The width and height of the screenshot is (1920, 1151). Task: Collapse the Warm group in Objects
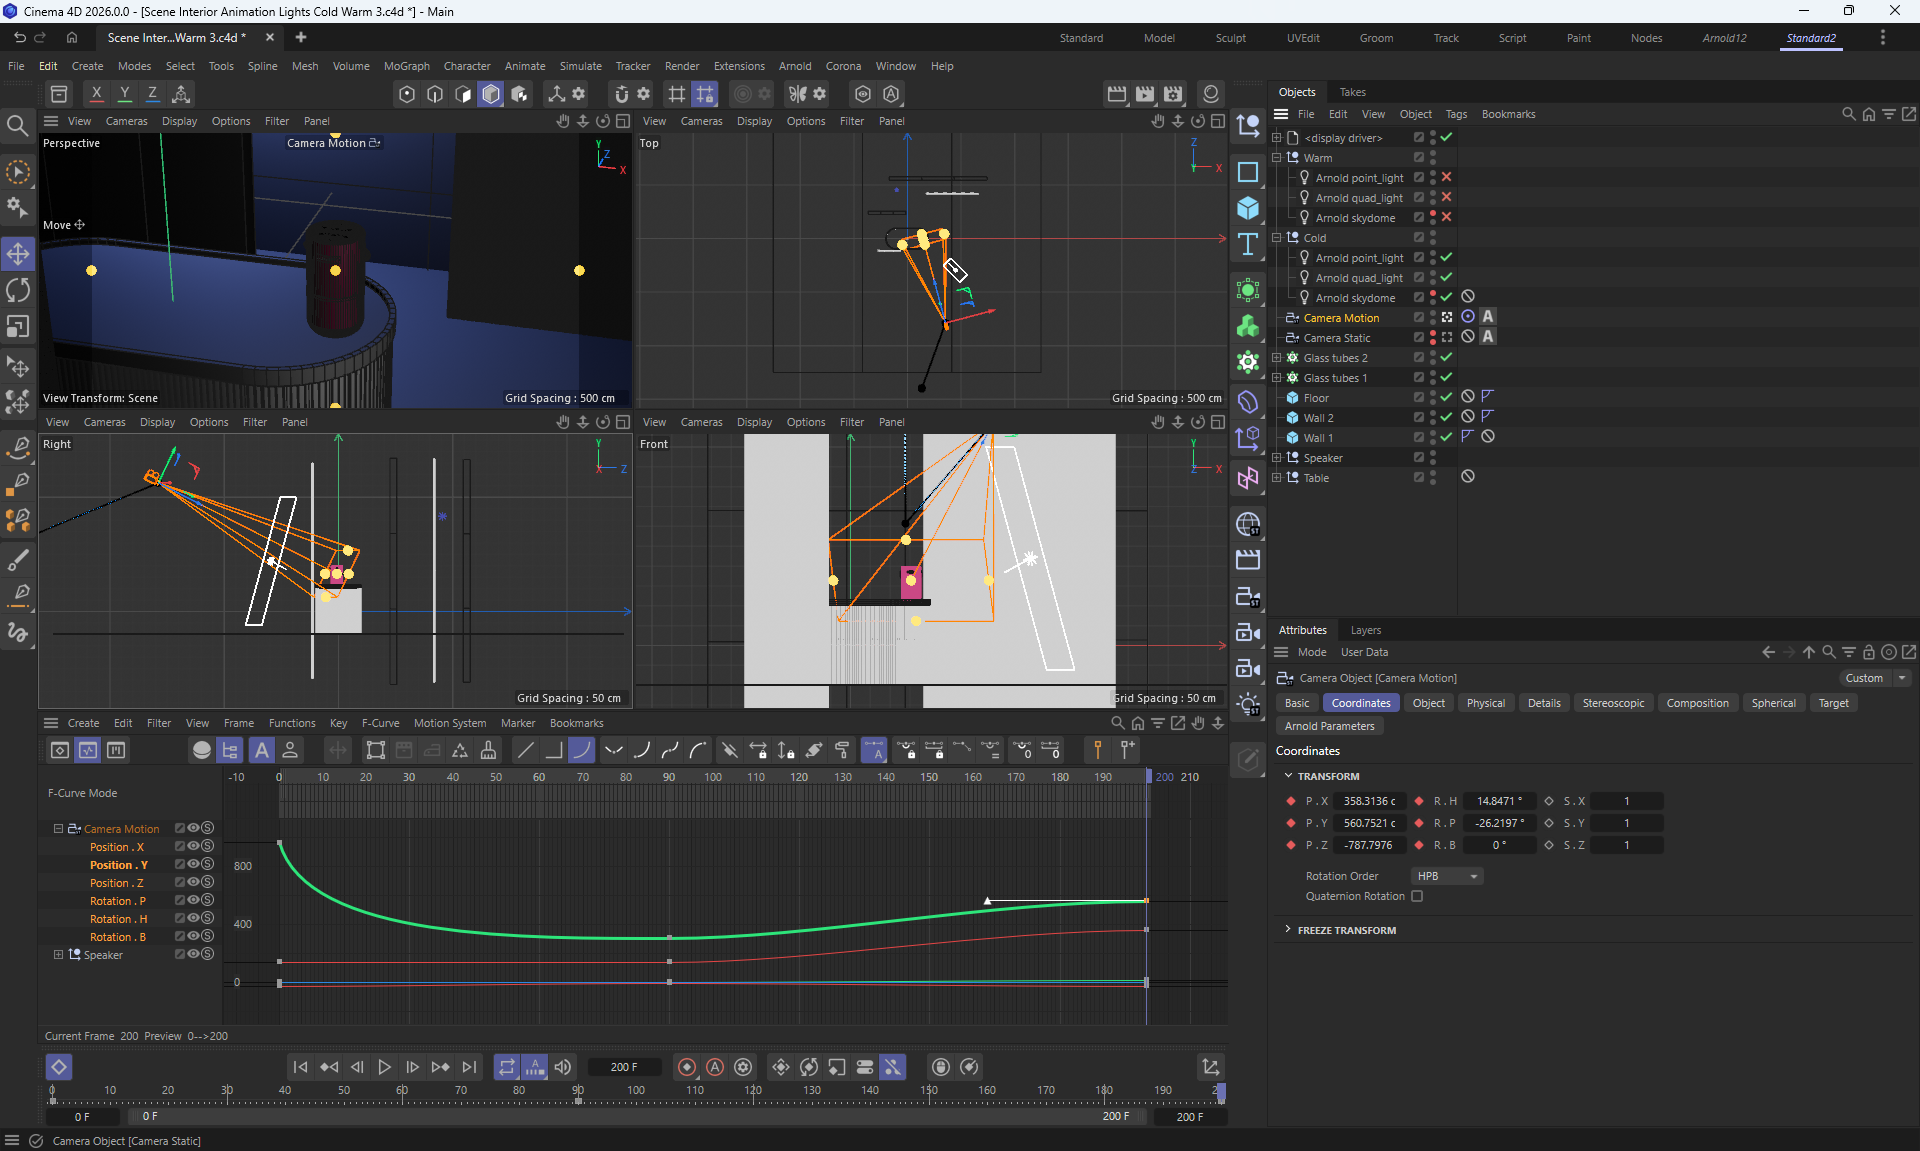(x=1277, y=158)
